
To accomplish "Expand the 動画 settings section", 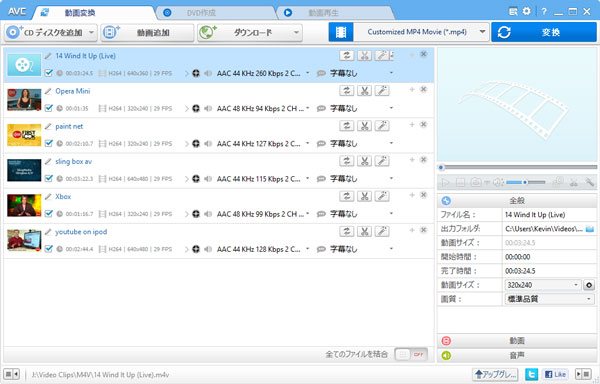I will click(x=517, y=340).
